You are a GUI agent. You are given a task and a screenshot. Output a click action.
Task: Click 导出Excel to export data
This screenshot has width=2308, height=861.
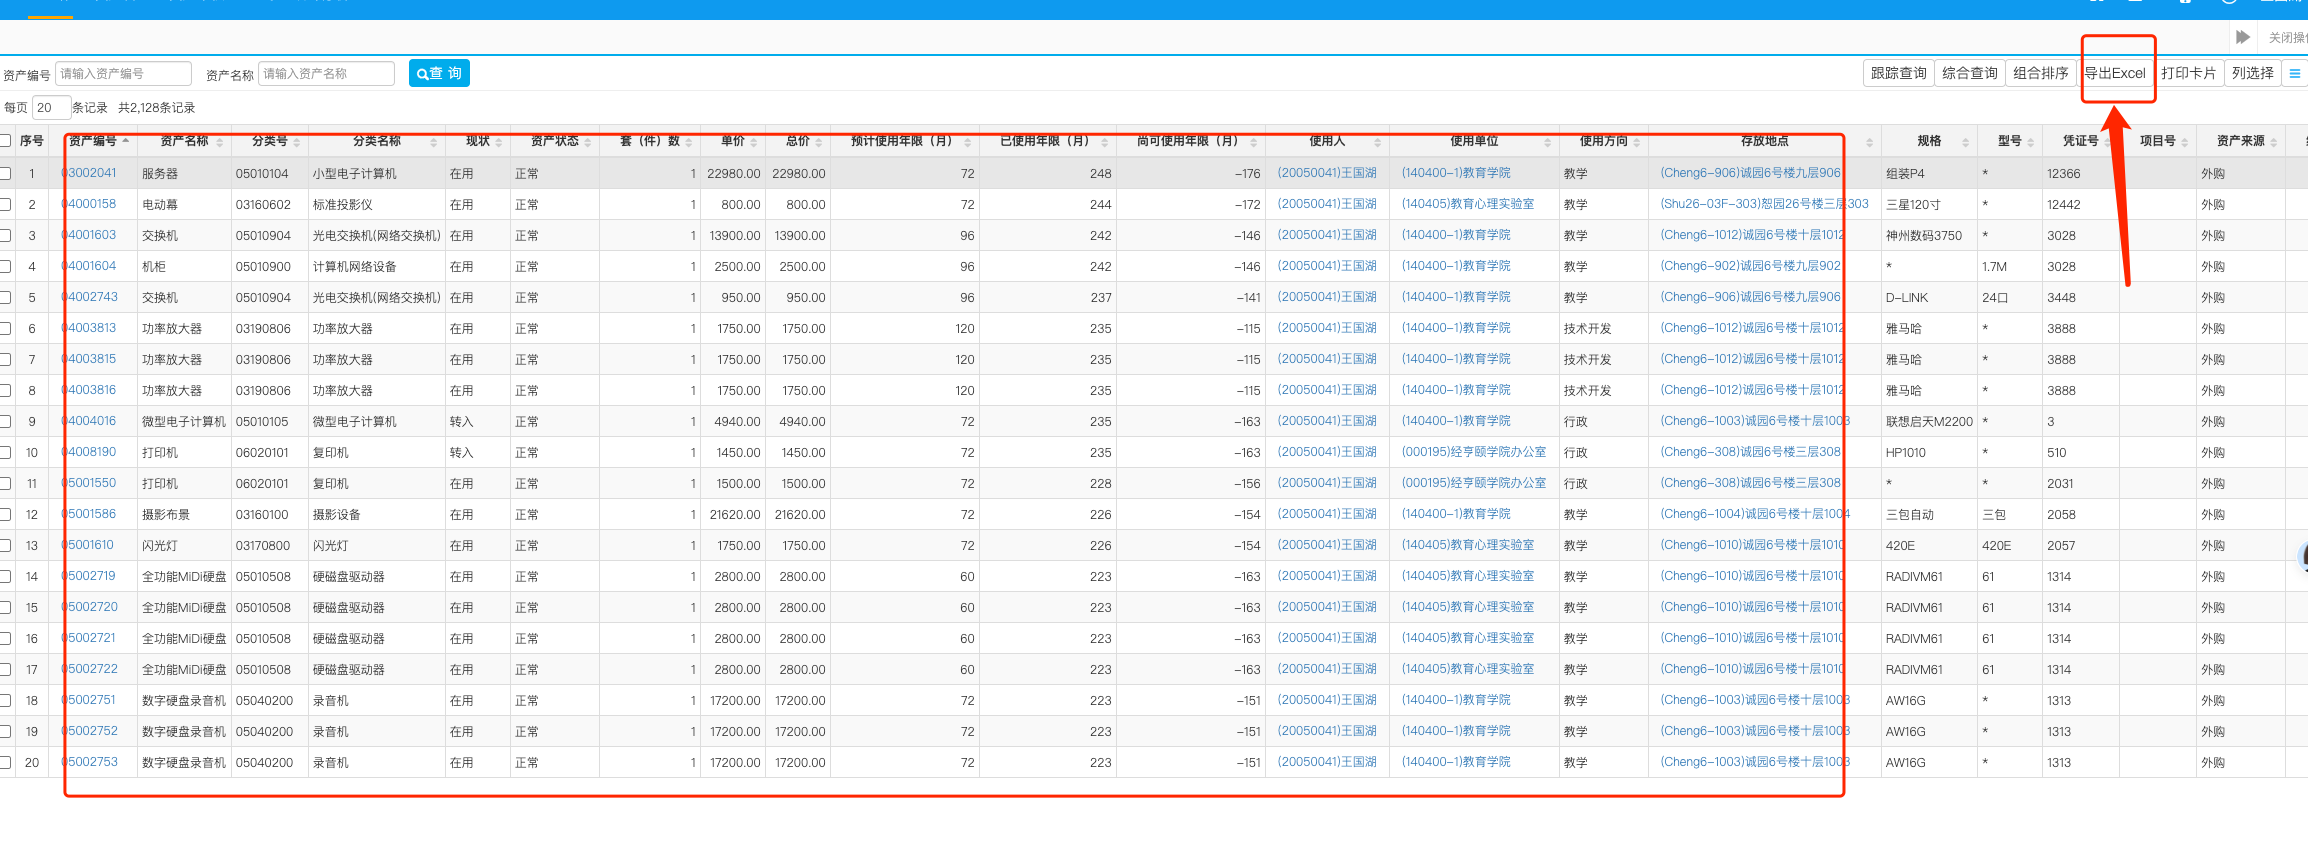(2115, 74)
